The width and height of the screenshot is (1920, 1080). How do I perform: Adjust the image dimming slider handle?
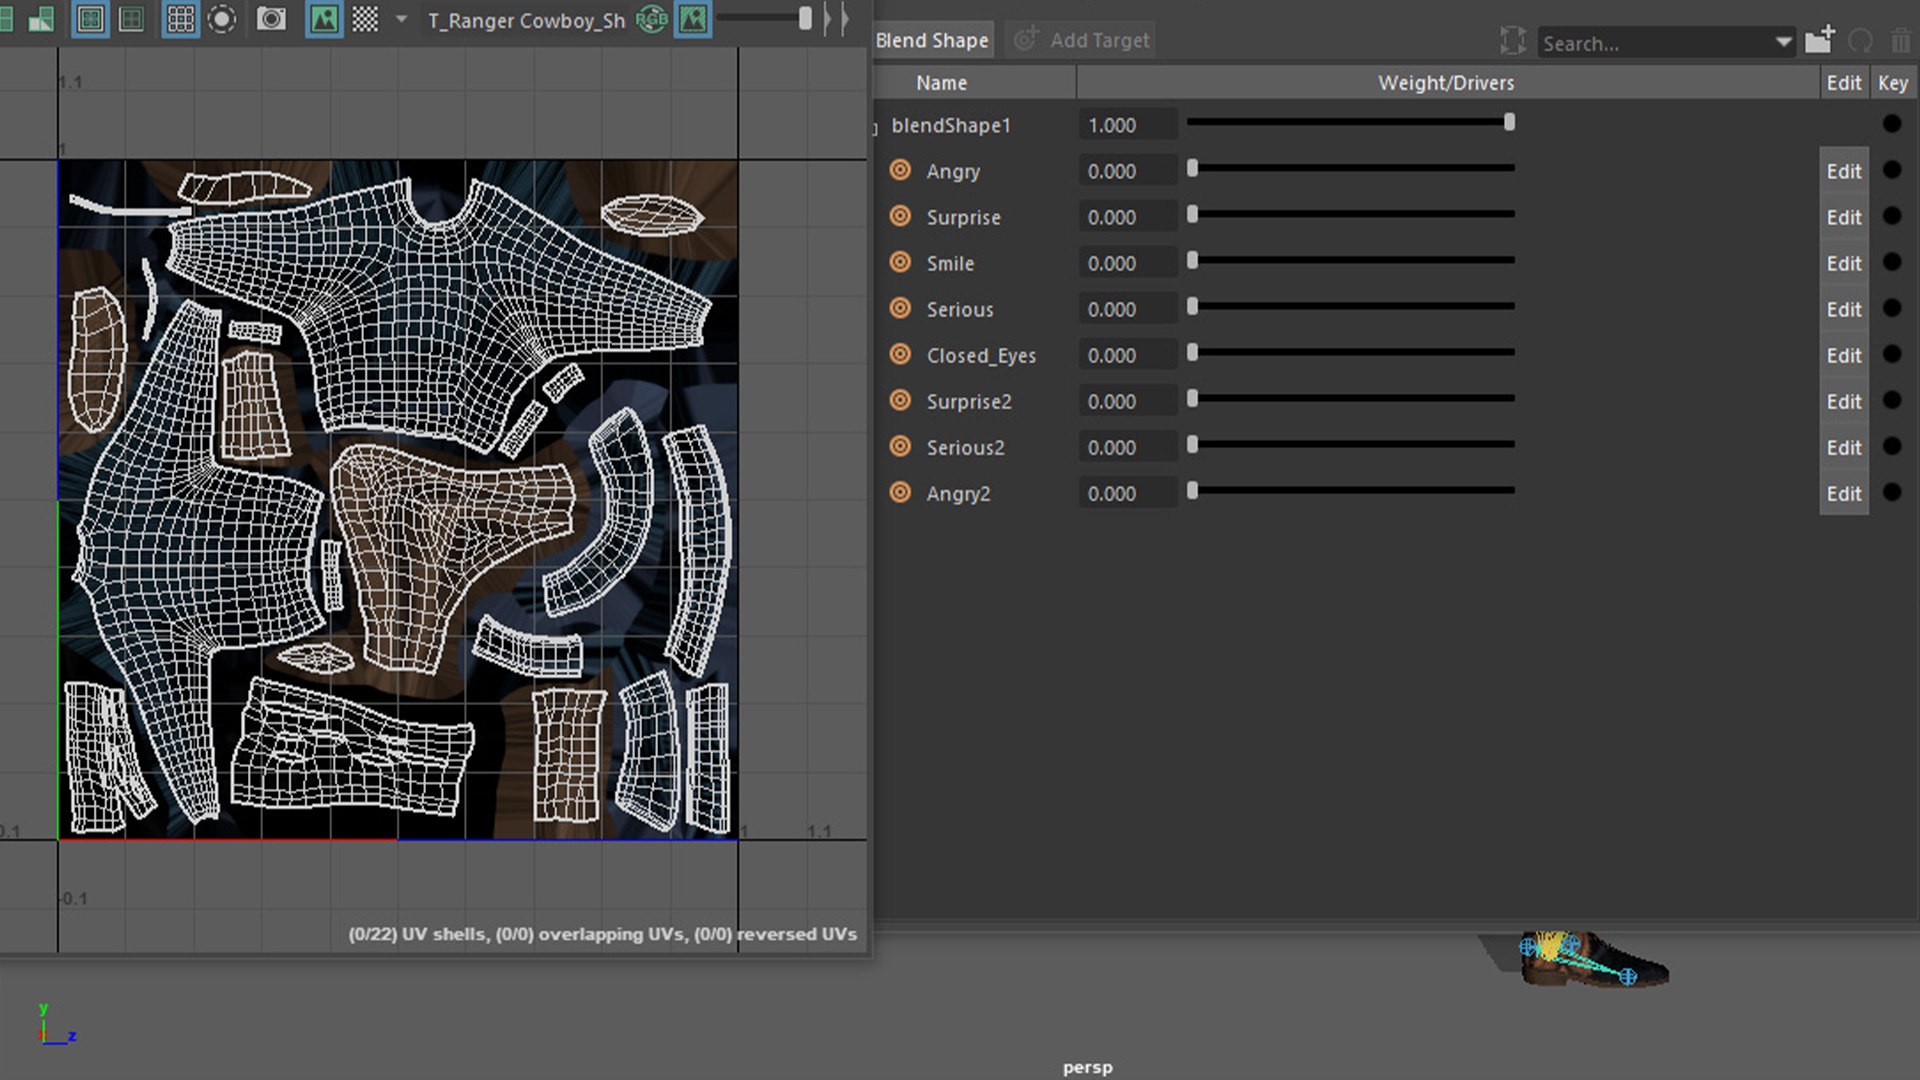tap(805, 19)
